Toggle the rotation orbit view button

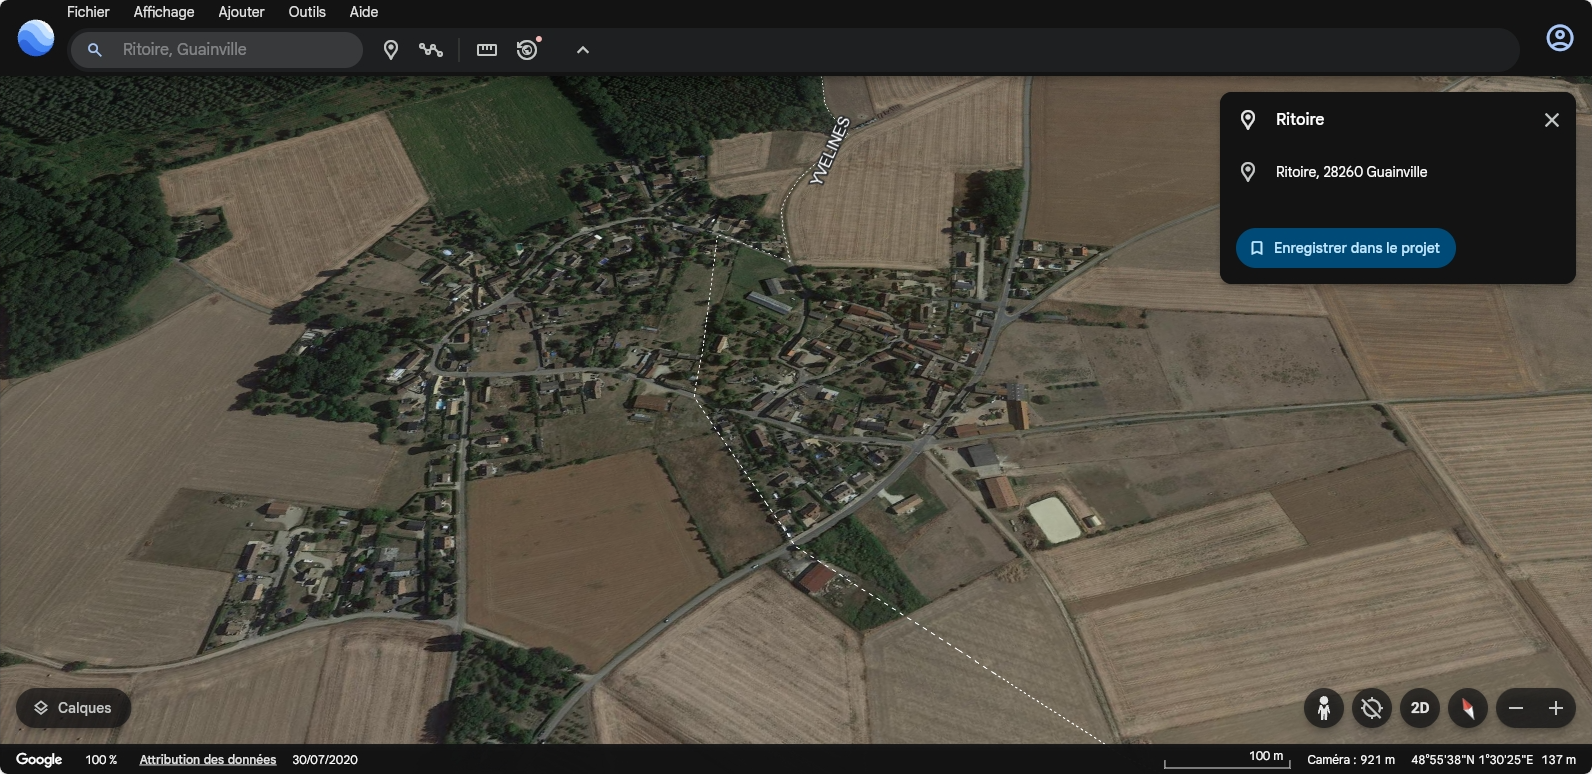tap(1372, 708)
